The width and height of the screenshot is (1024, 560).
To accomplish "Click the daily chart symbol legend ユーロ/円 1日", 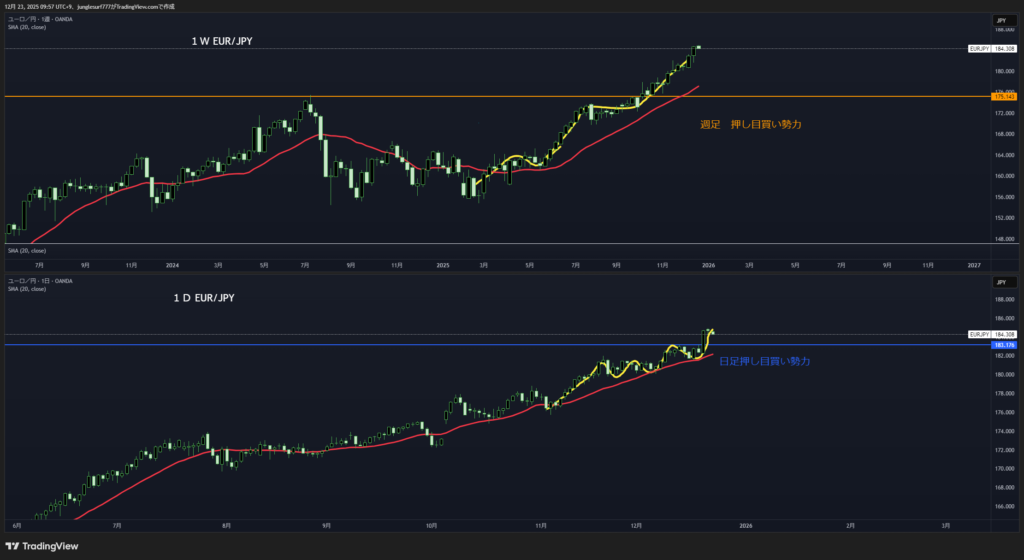I will tap(42, 281).
